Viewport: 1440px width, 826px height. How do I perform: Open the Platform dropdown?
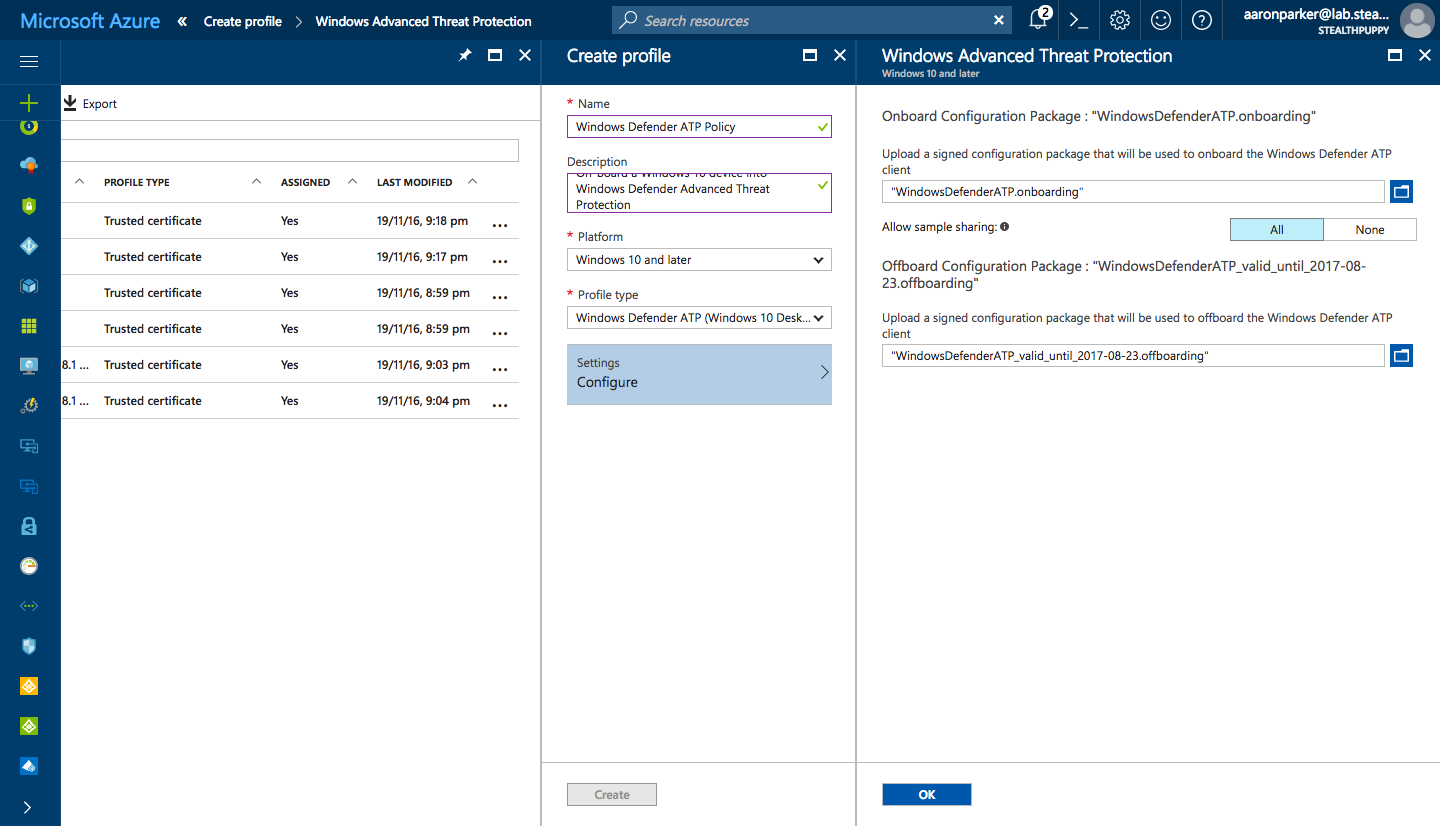[x=699, y=260]
